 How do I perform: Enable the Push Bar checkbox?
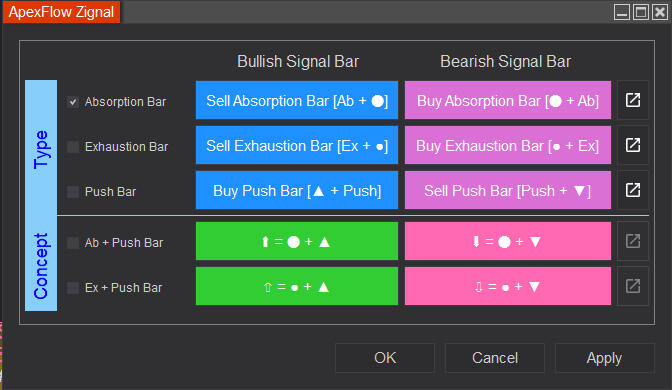pos(73,192)
